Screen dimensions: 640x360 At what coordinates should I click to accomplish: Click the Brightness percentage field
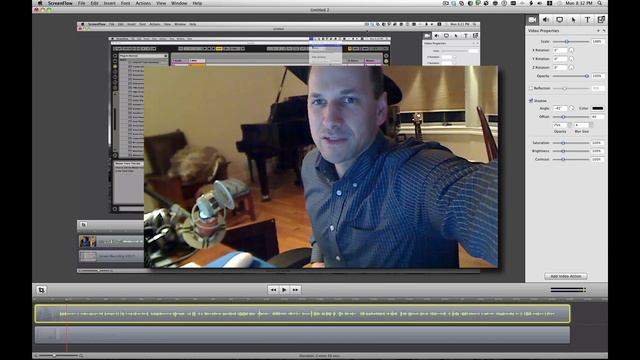point(598,151)
